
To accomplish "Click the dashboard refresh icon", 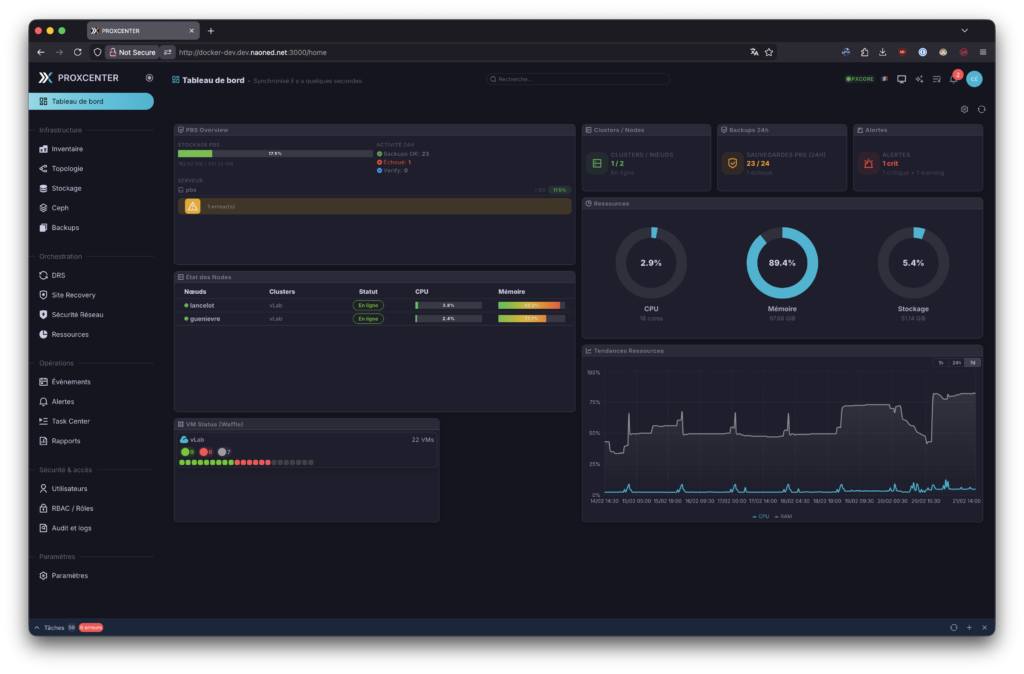I will tap(981, 109).
